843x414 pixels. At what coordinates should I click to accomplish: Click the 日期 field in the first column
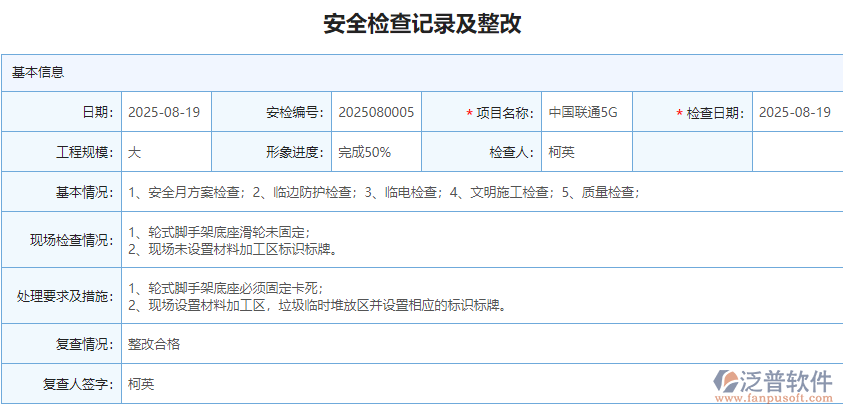coord(165,112)
